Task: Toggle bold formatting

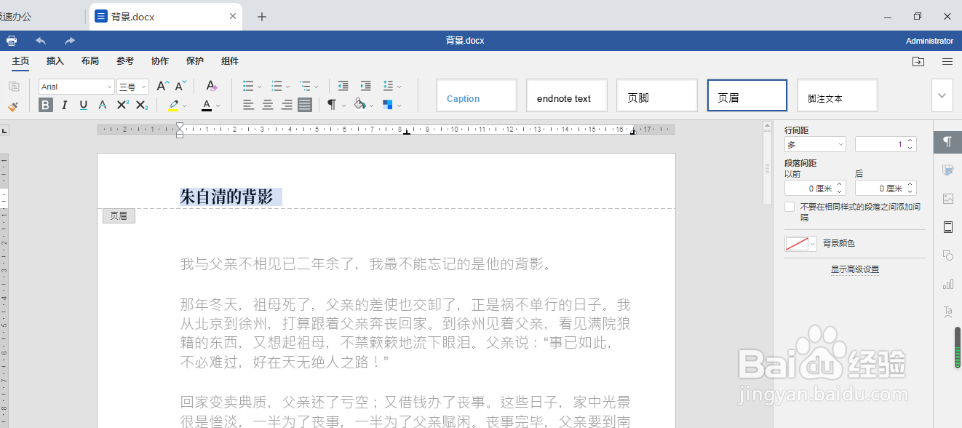Action: [x=45, y=105]
